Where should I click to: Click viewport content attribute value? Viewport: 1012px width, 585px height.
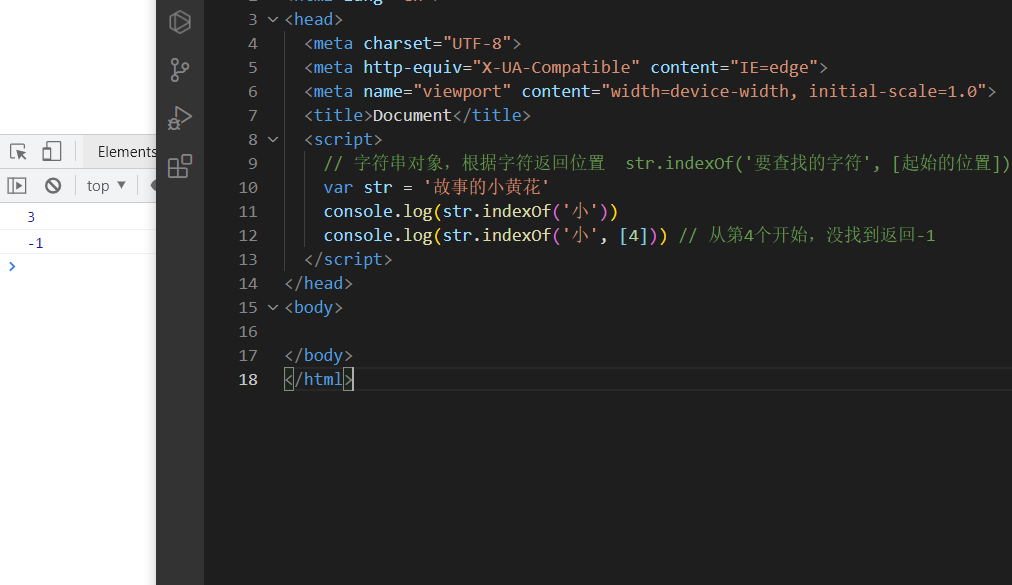coord(794,92)
